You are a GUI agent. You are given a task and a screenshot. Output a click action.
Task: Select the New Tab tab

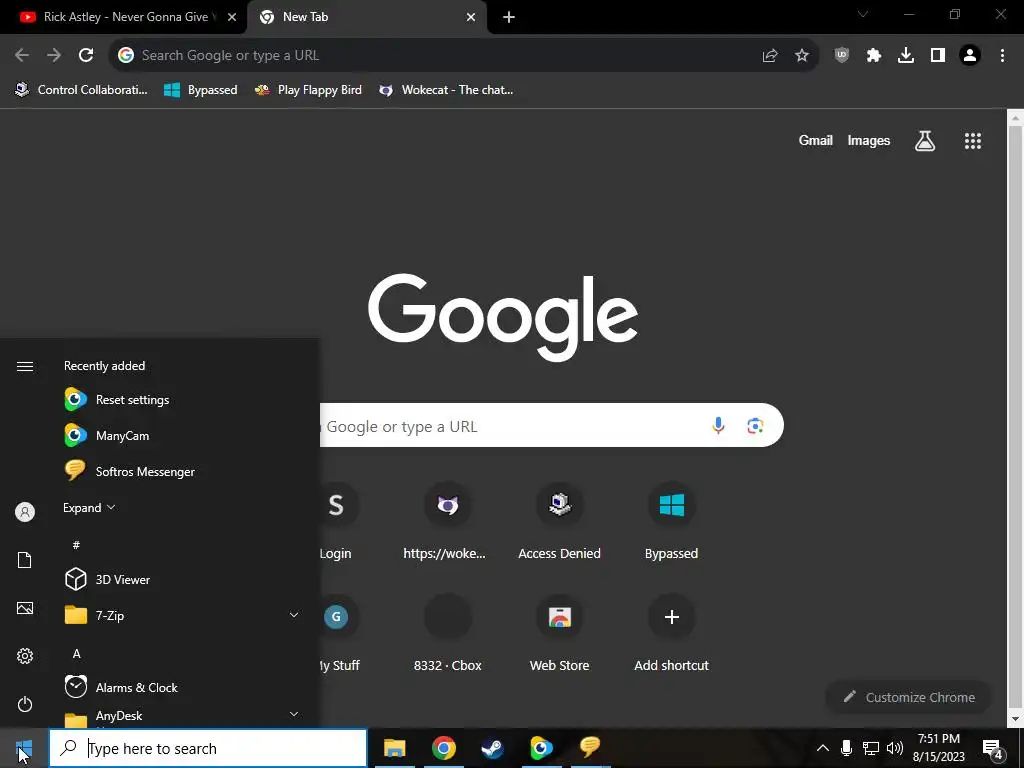point(366,17)
